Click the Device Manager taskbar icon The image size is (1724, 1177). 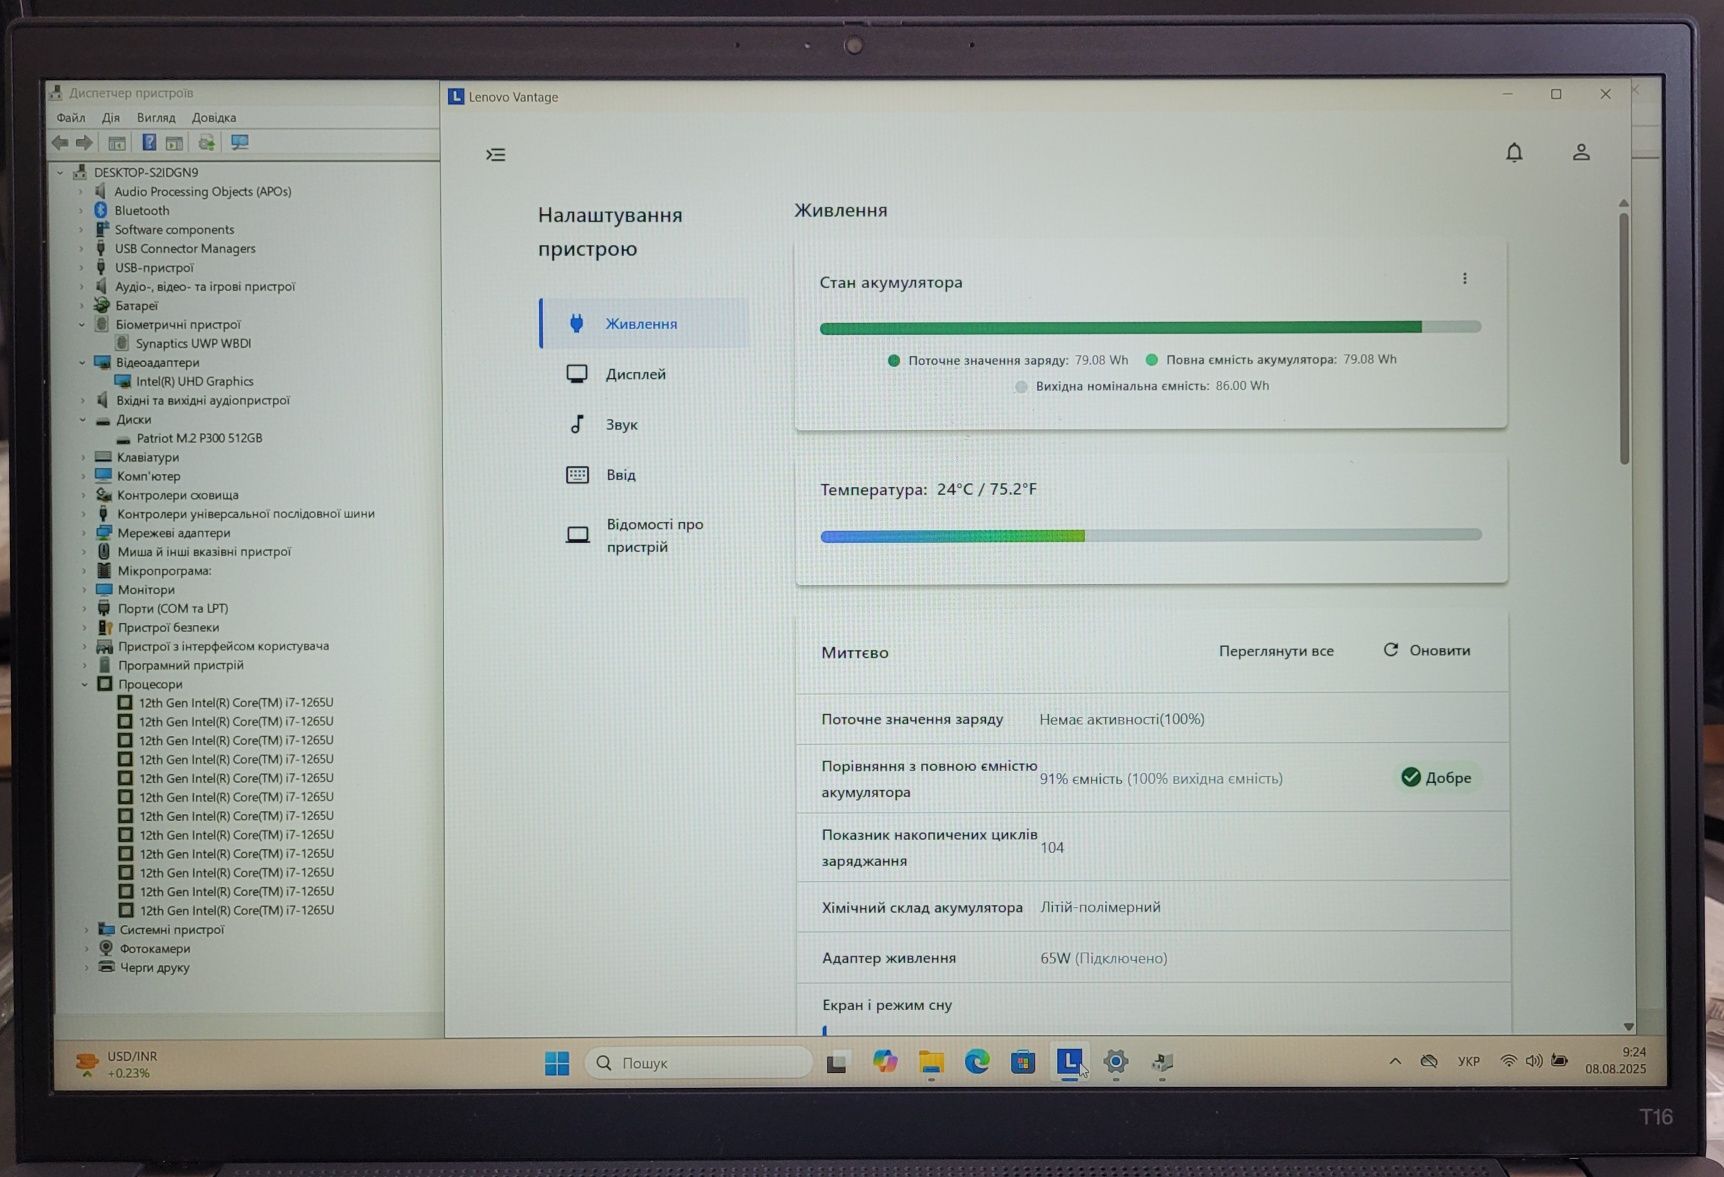[1162, 1062]
